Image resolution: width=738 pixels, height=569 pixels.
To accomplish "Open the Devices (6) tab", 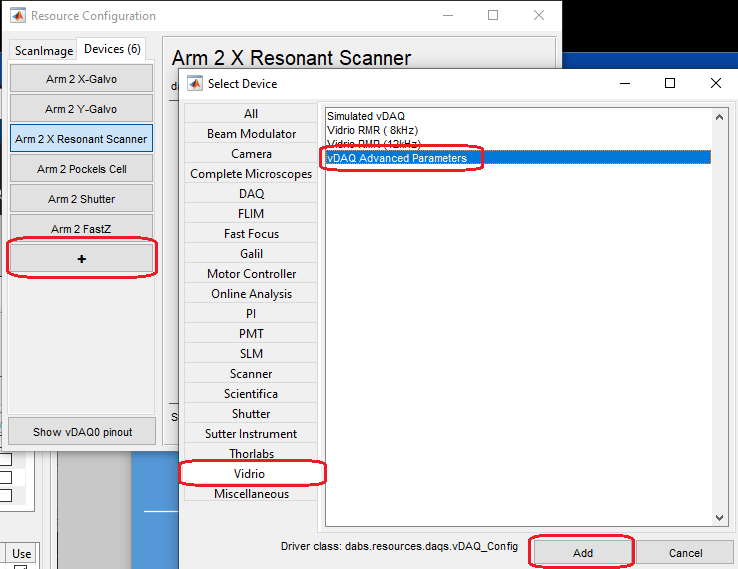I will [x=112, y=49].
